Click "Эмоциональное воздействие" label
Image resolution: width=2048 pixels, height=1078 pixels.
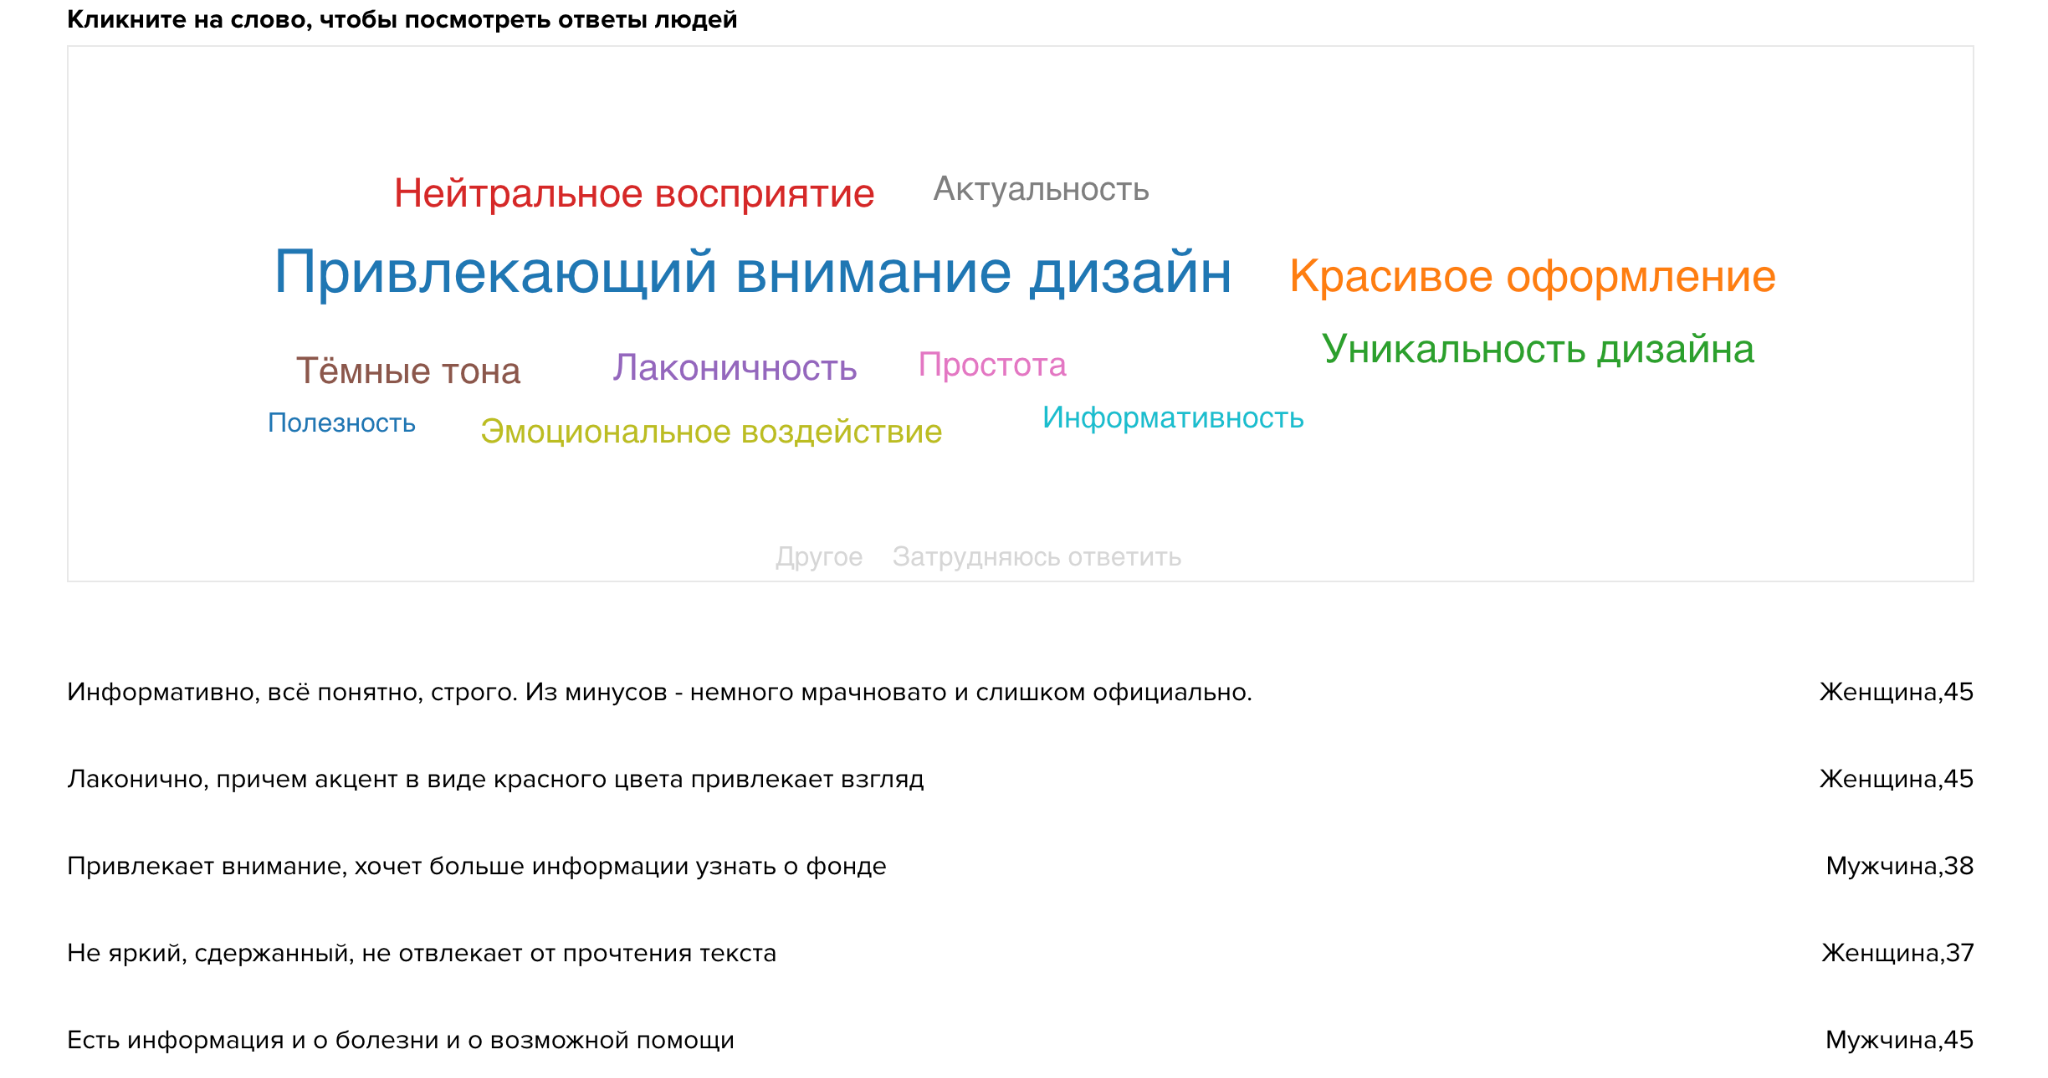712,431
